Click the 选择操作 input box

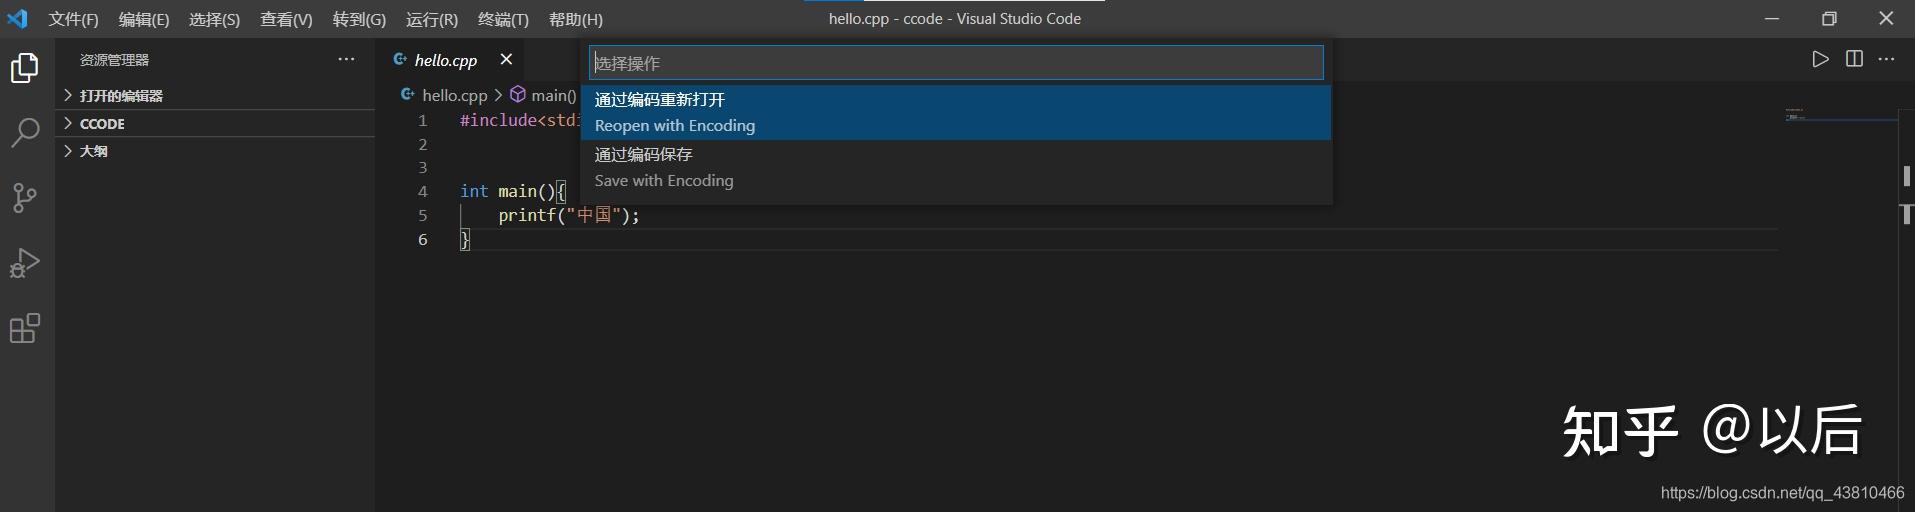point(955,63)
